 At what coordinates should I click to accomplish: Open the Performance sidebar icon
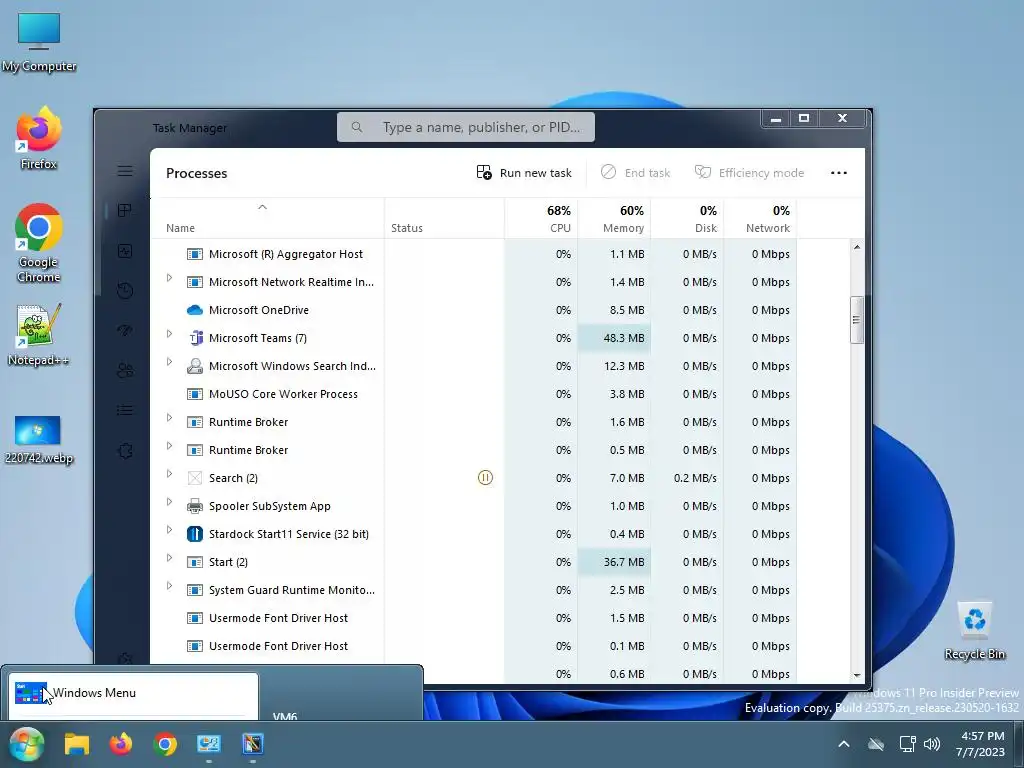125,251
